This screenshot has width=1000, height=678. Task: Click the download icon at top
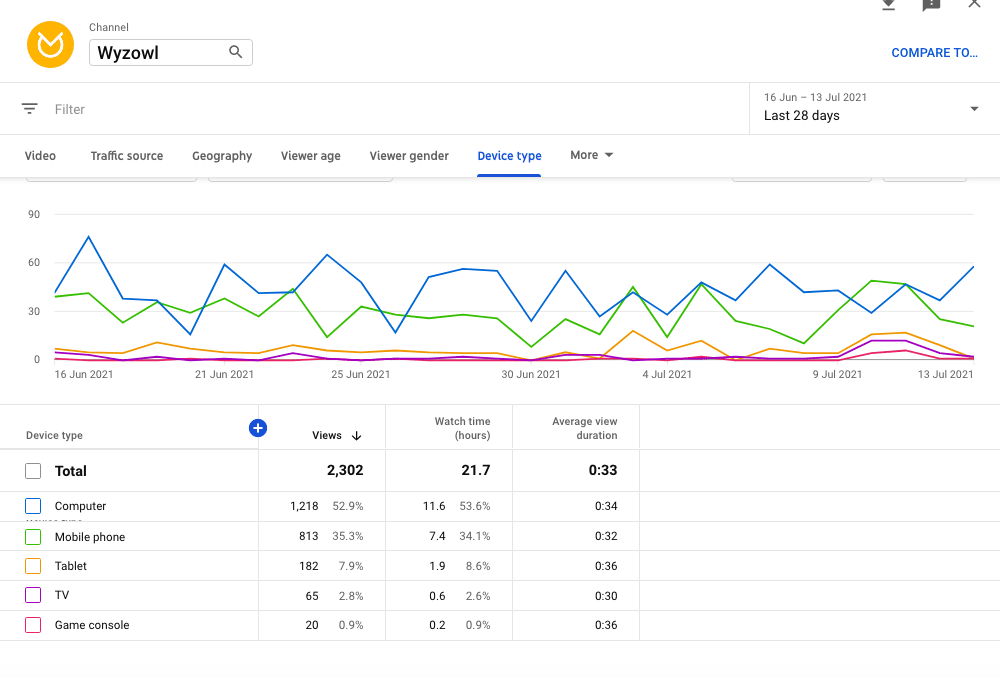(x=888, y=5)
